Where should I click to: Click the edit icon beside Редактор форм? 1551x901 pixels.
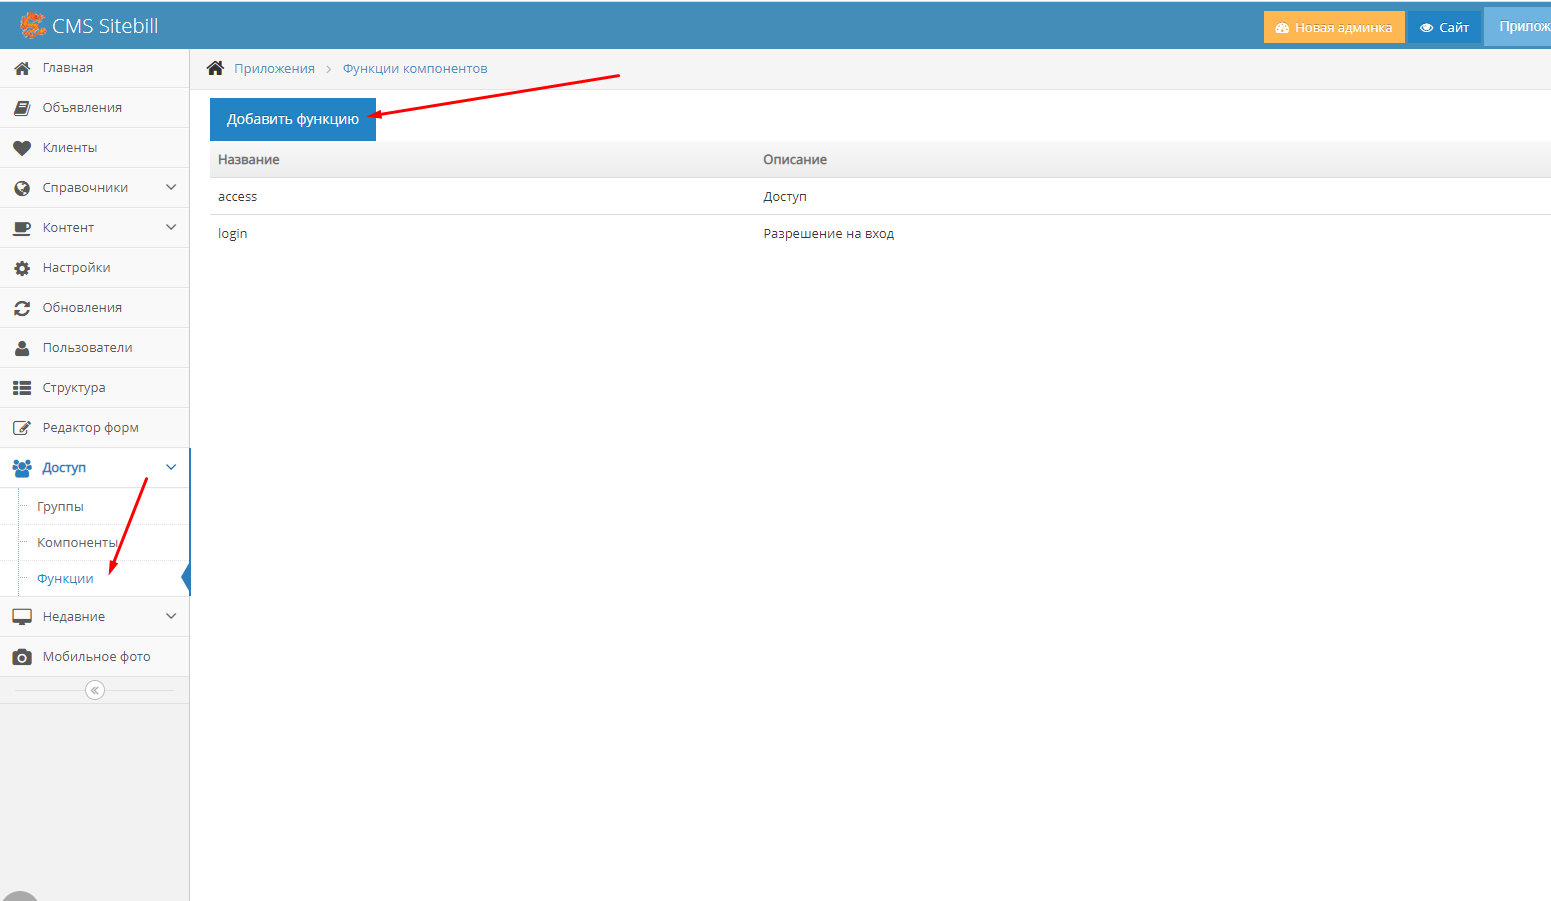click(22, 428)
